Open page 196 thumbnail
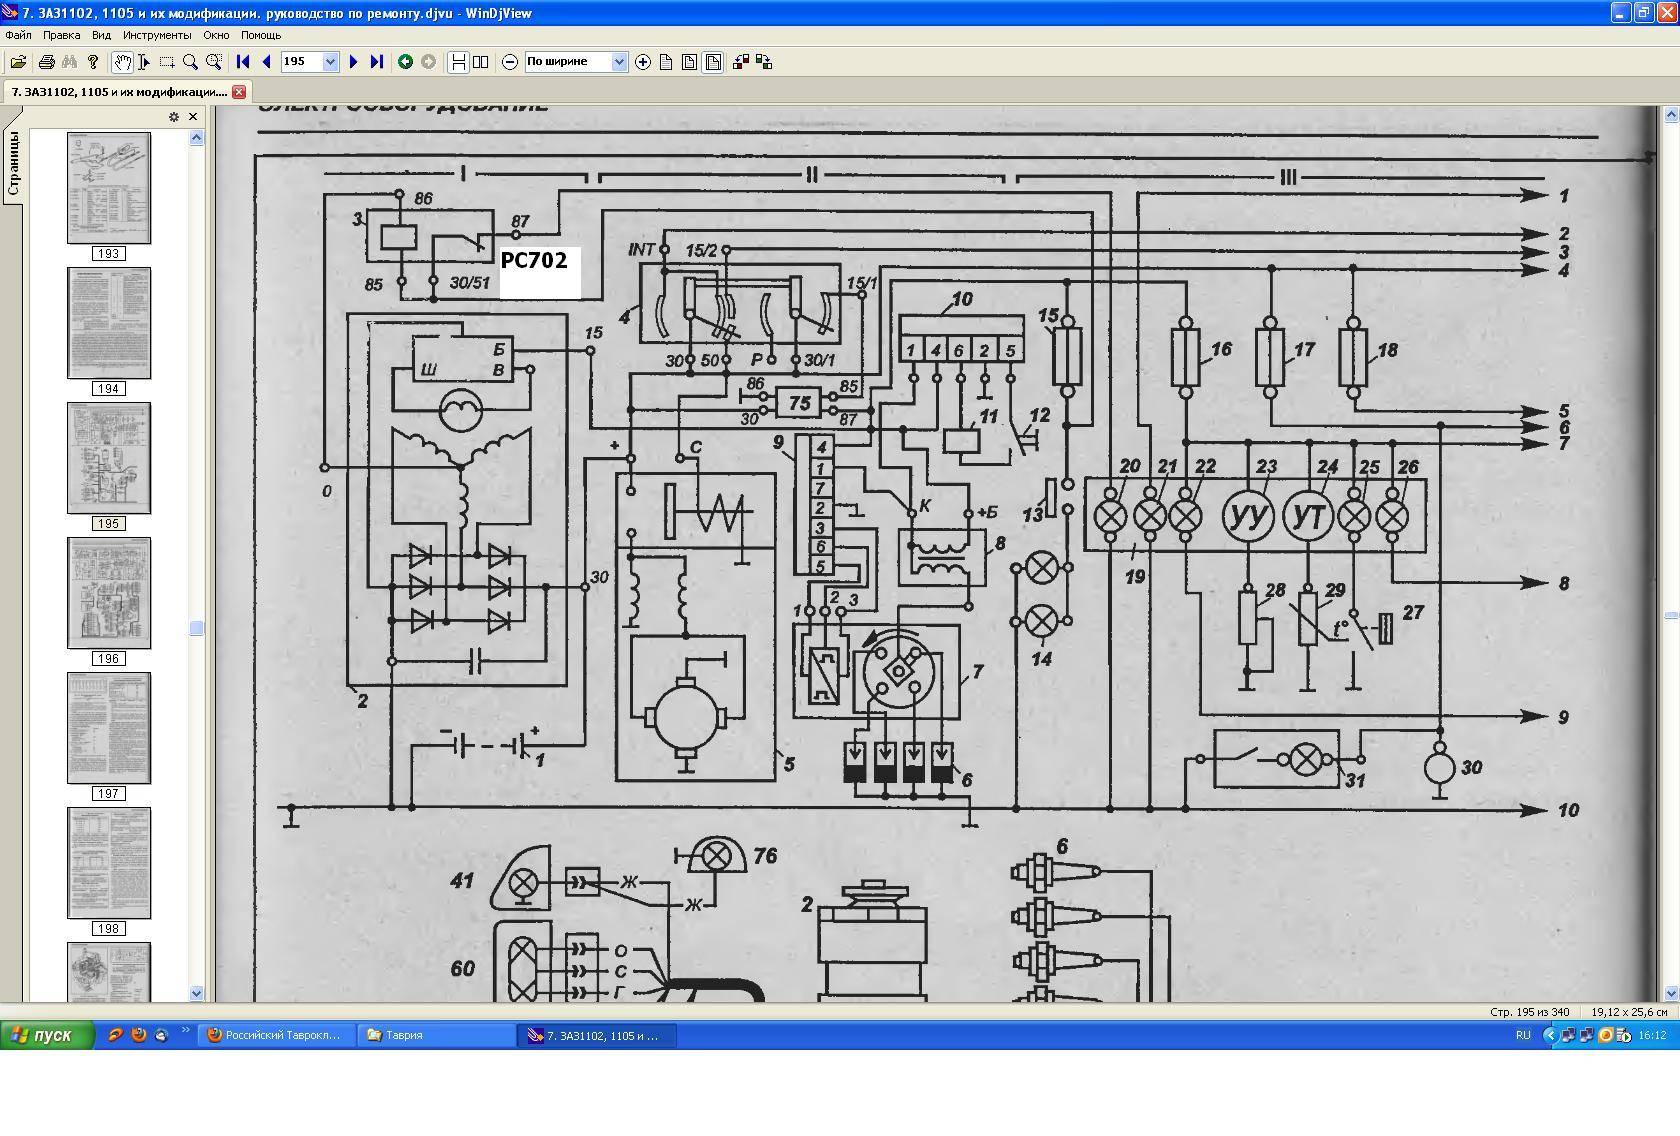The width and height of the screenshot is (1680, 1136). click(x=109, y=593)
